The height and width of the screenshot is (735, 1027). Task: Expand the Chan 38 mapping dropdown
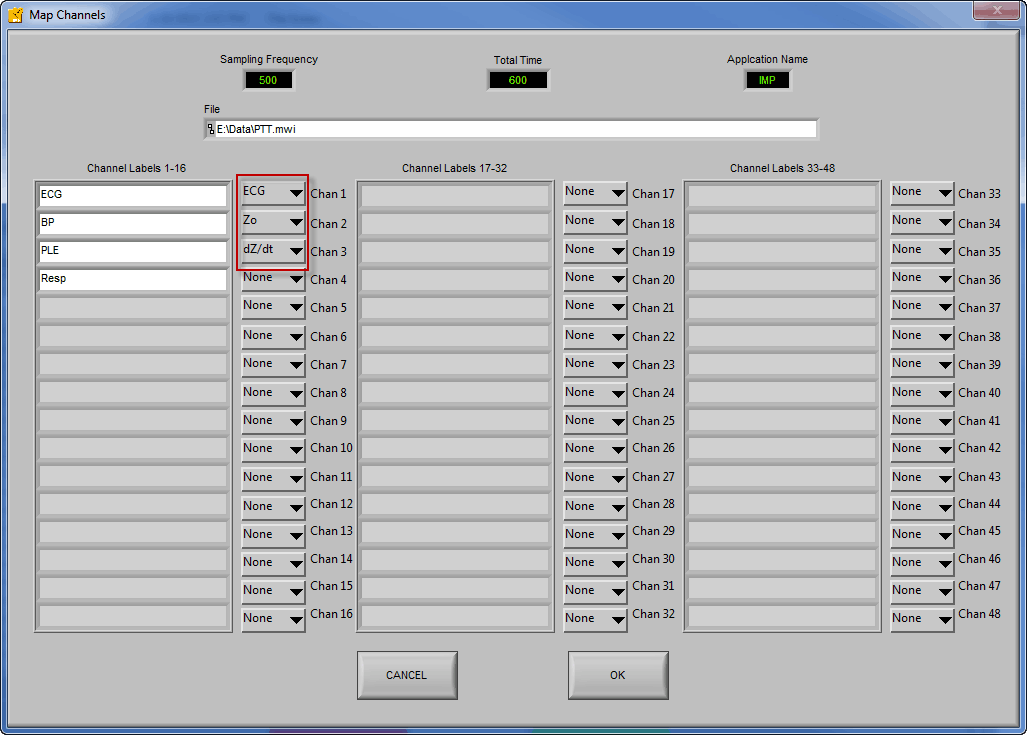point(922,337)
